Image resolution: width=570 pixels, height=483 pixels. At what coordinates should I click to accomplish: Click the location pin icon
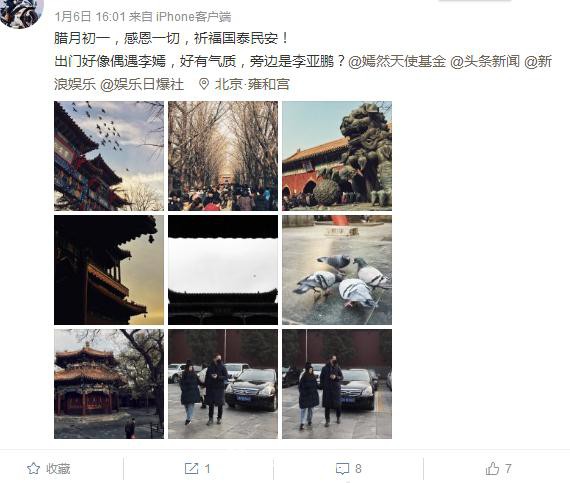click(x=204, y=84)
